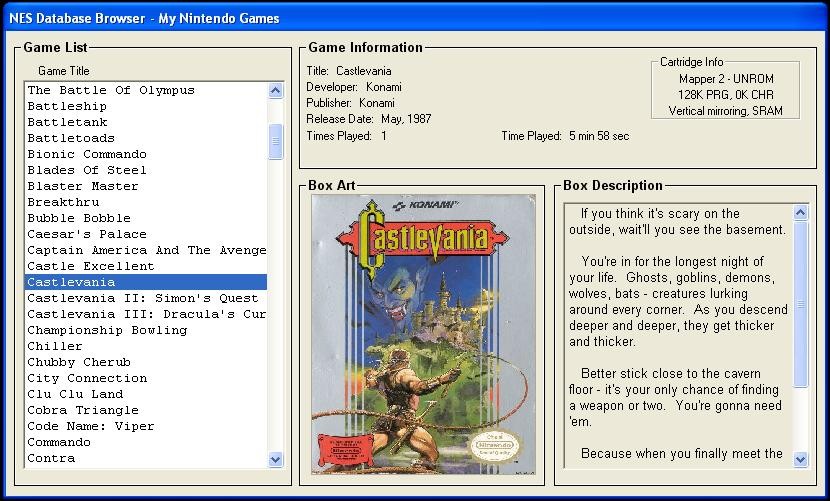This screenshot has height=501, width=830.
Task: Select Bionic Commando in the game list
Action: (x=146, y=154)
